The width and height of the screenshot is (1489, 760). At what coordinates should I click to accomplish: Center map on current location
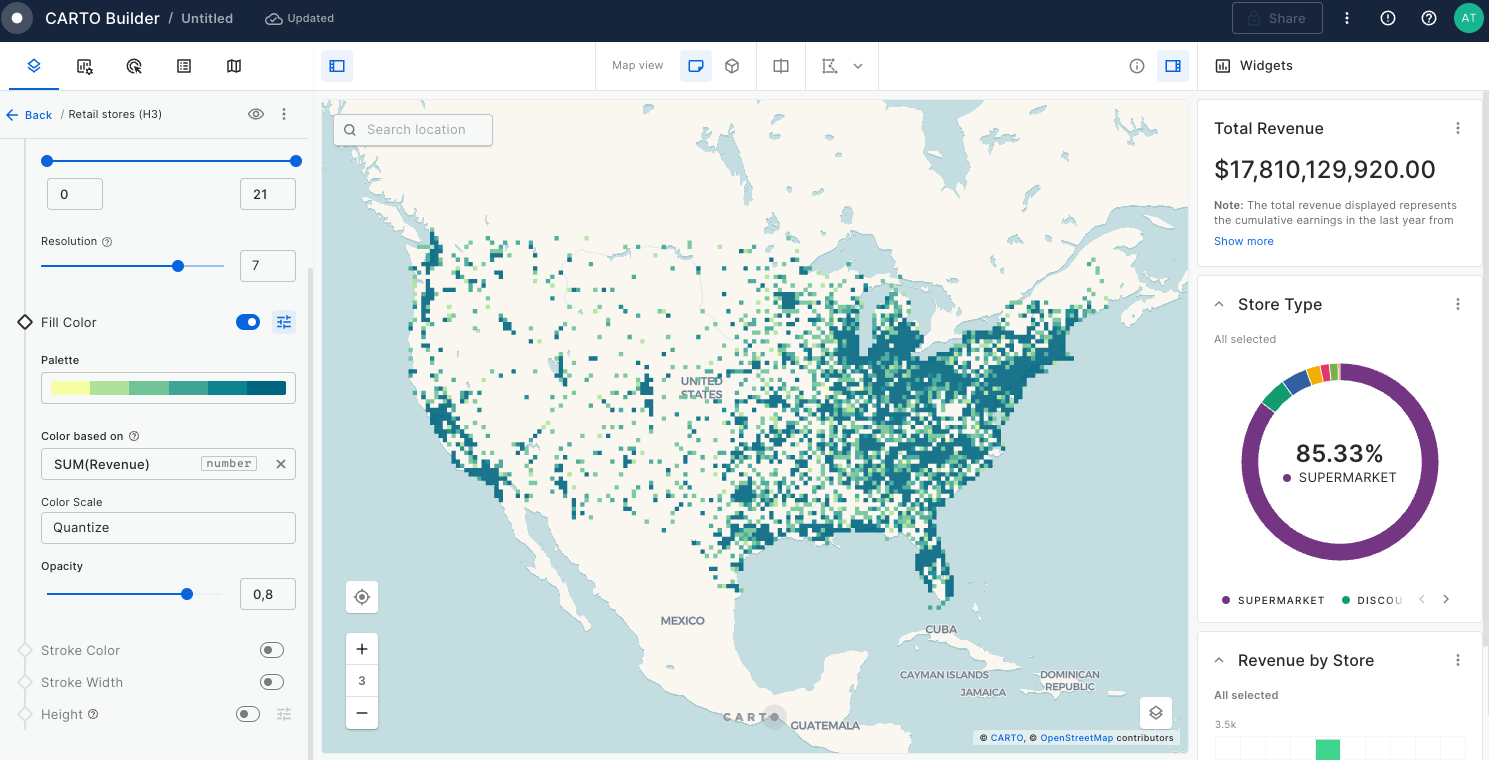point(362,598)
